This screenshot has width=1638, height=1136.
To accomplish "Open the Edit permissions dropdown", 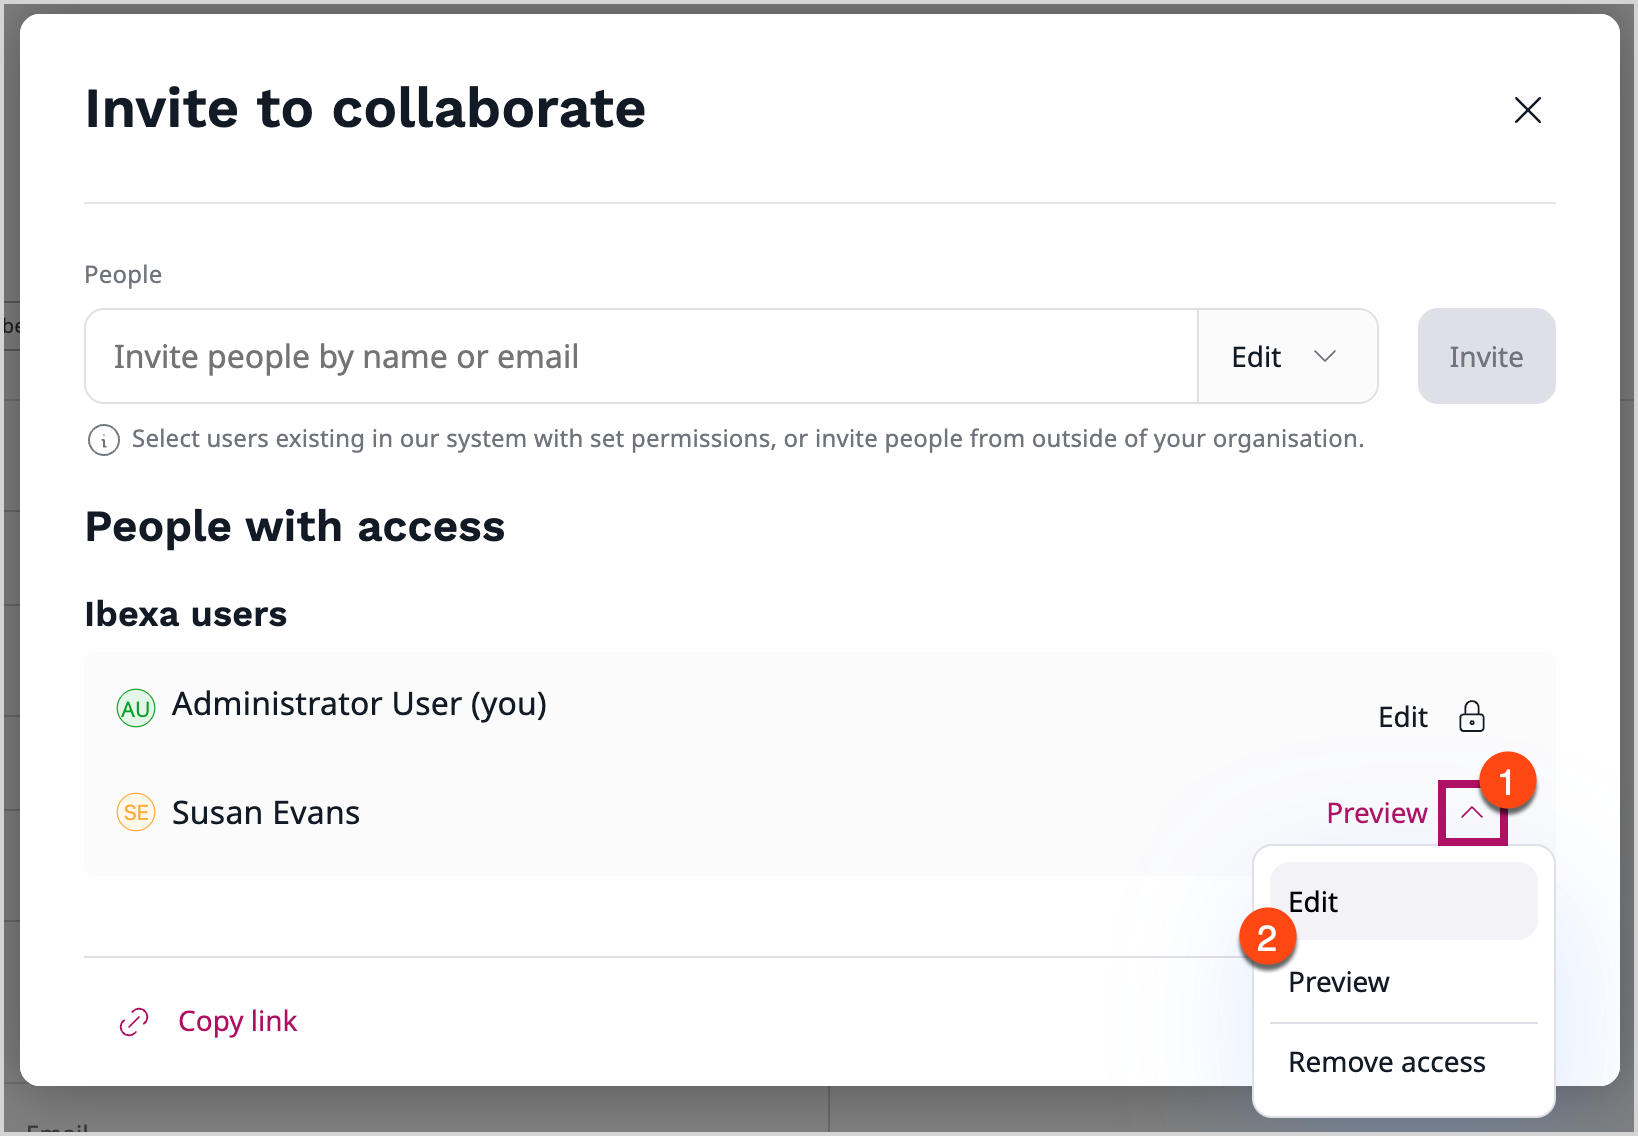I will coord(1288,356).
